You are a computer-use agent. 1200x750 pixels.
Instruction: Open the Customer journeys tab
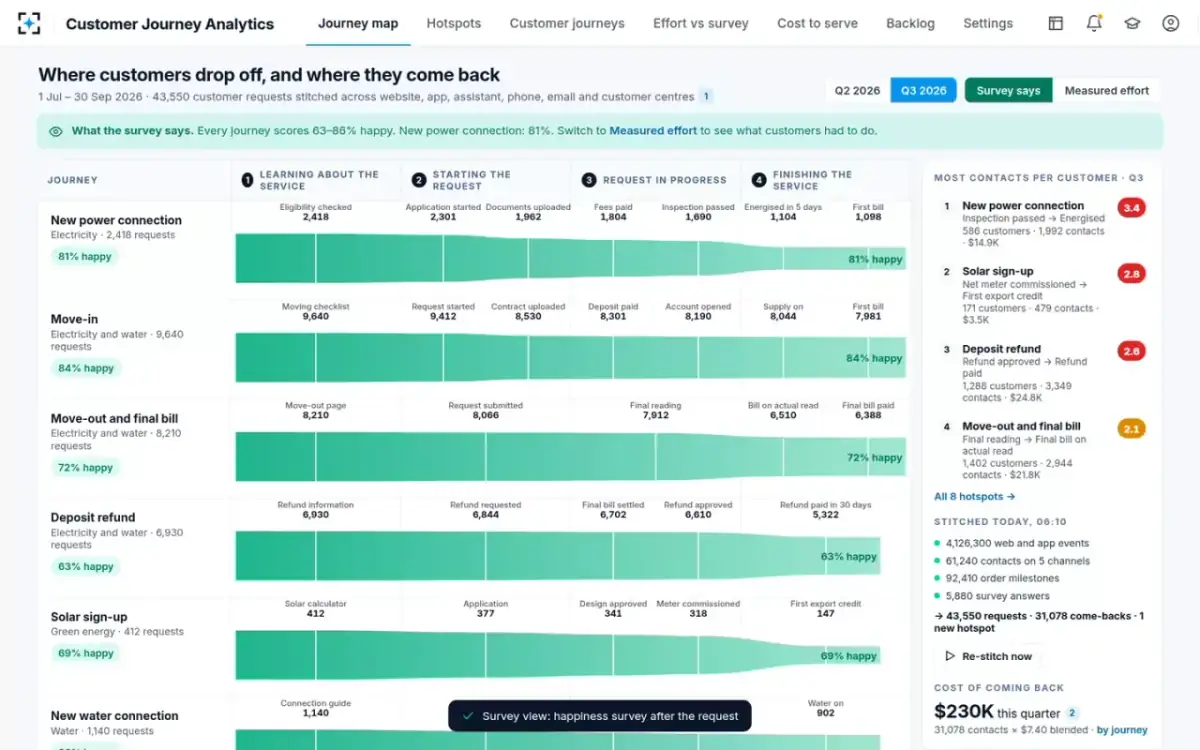click(567, 23)
